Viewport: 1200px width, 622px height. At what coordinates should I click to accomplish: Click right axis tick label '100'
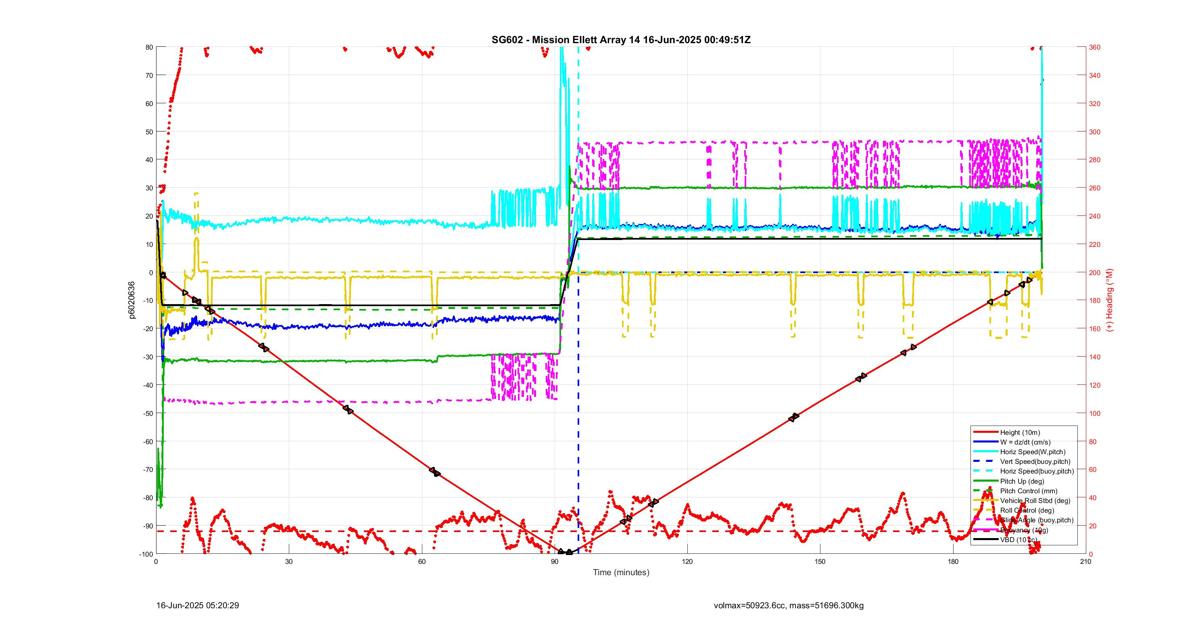tap(1095, 413)
